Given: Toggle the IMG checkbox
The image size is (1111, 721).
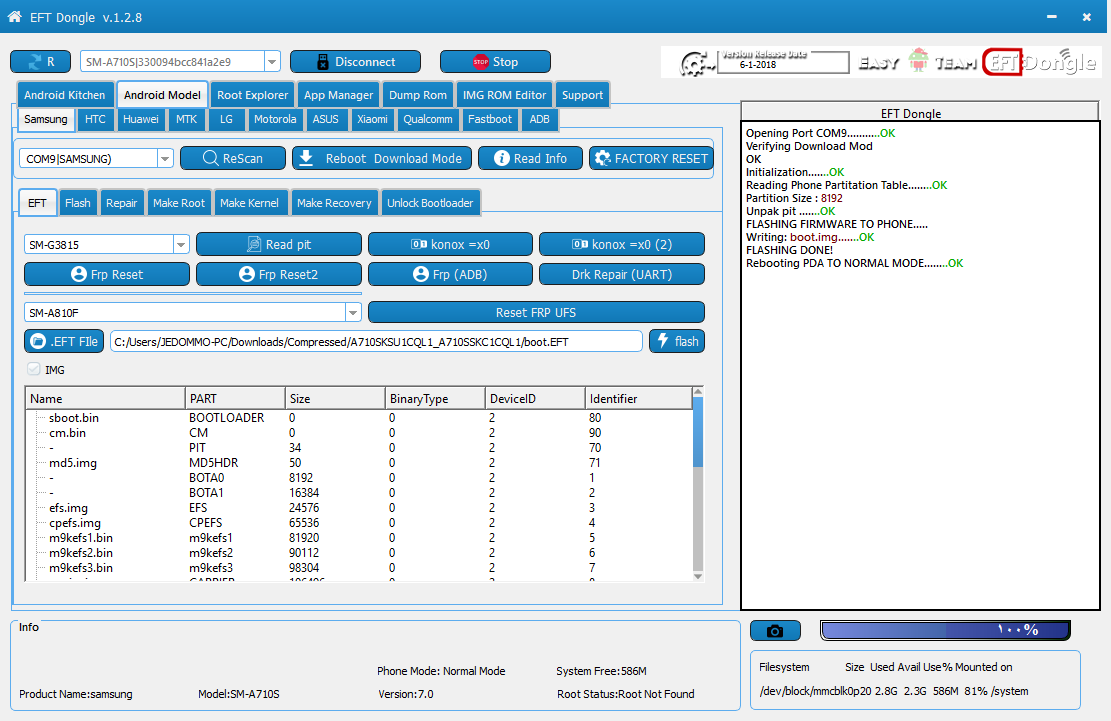Looking at the screenshot, I should point(33,369).
